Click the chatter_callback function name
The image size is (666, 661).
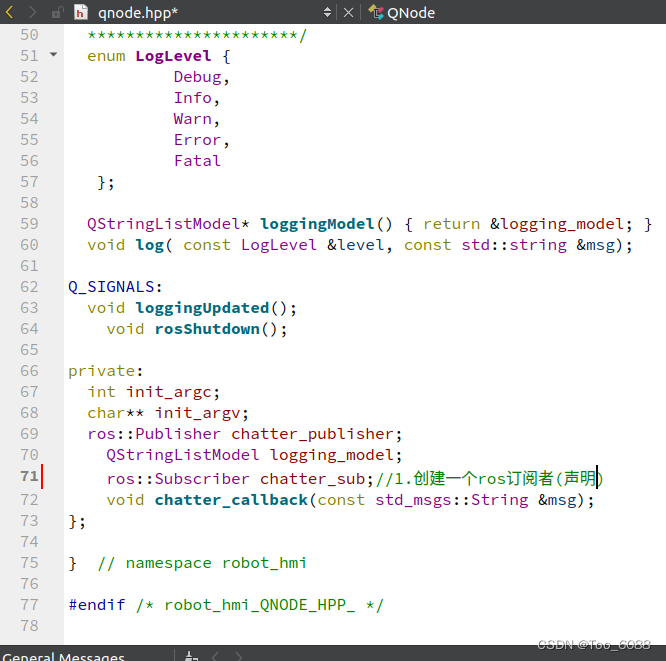231,500
